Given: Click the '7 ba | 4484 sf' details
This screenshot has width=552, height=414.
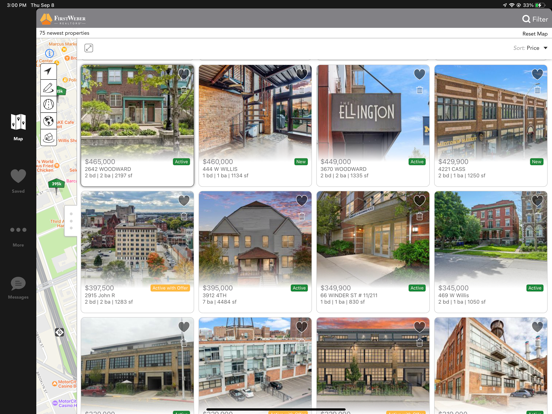Looking at the screenshot, I should 220,302.
